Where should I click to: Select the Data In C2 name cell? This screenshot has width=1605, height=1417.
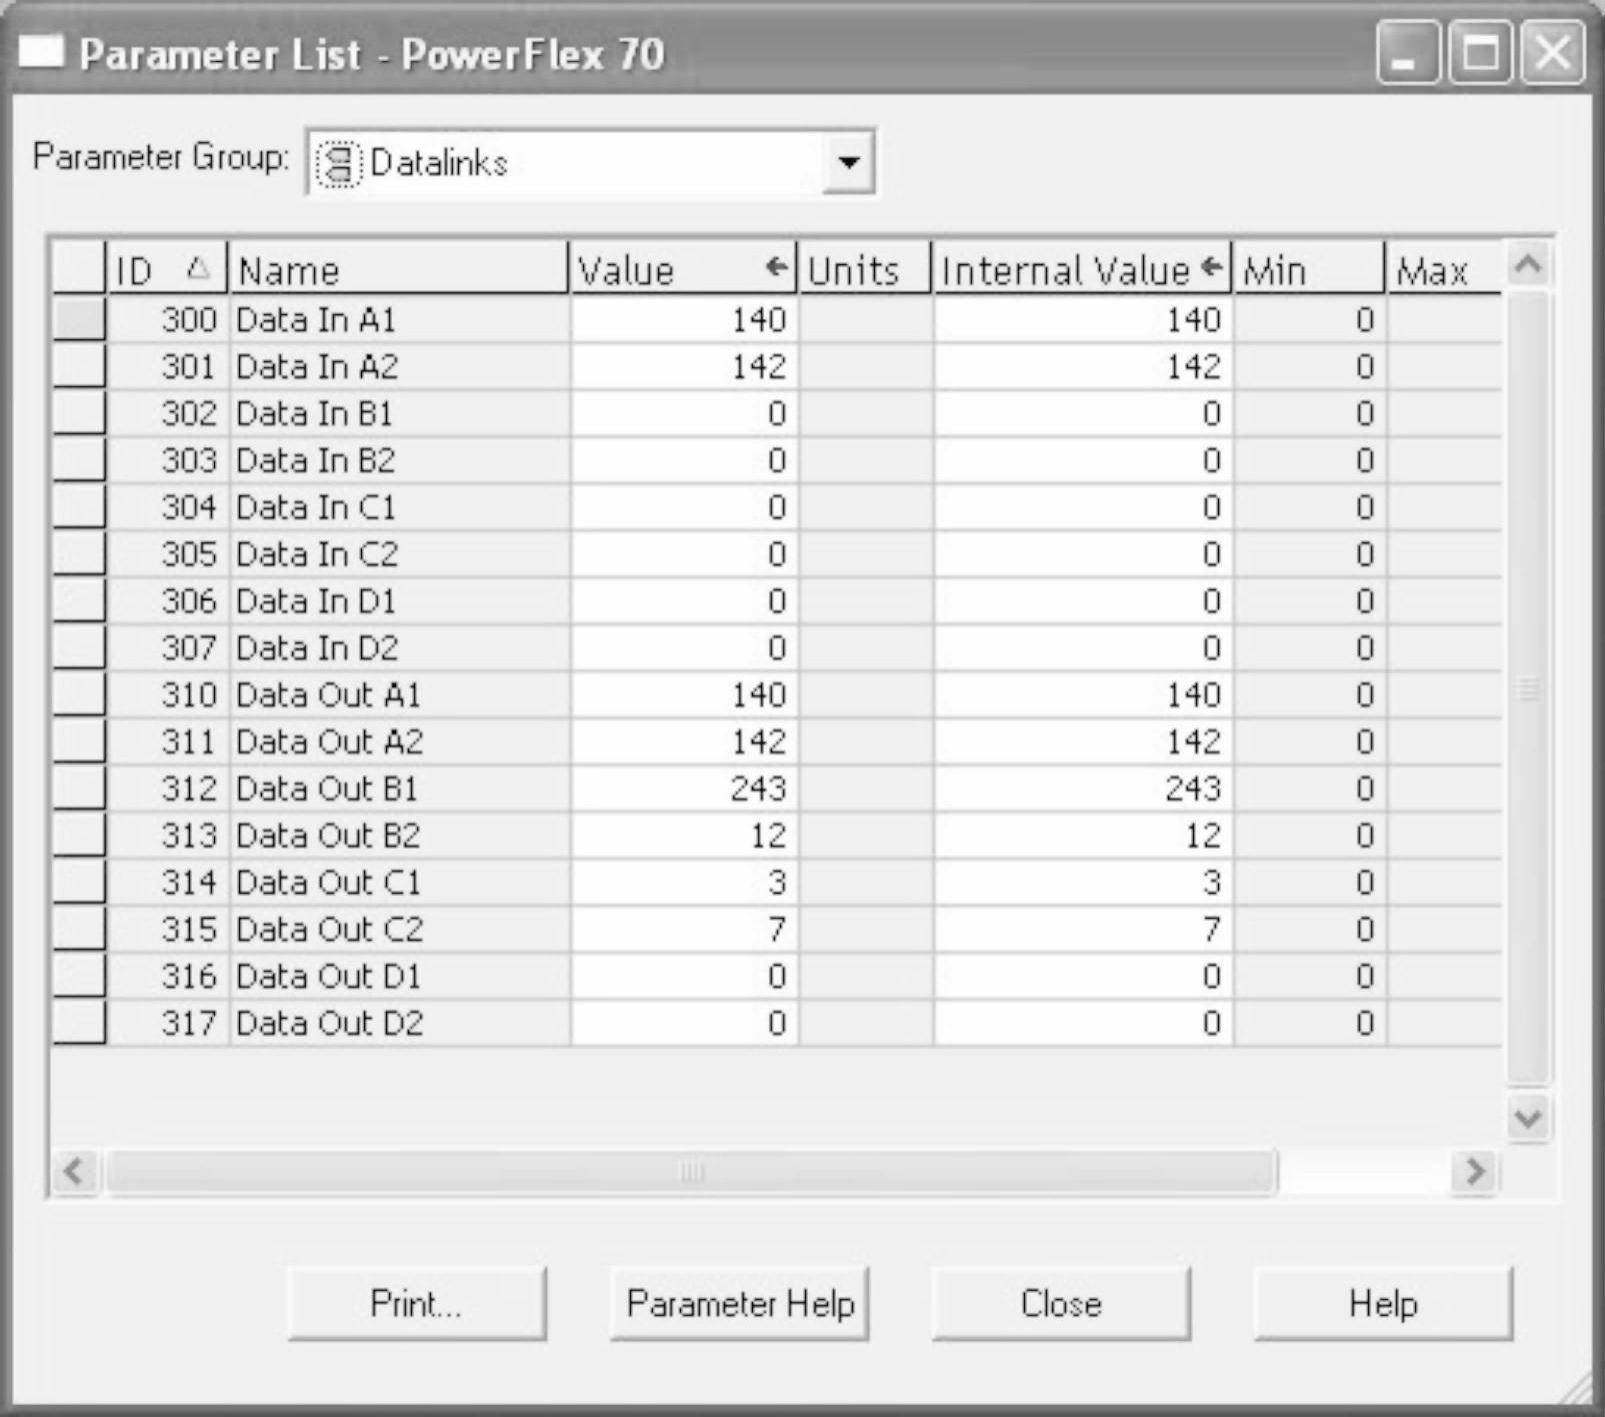coord(400,554)
